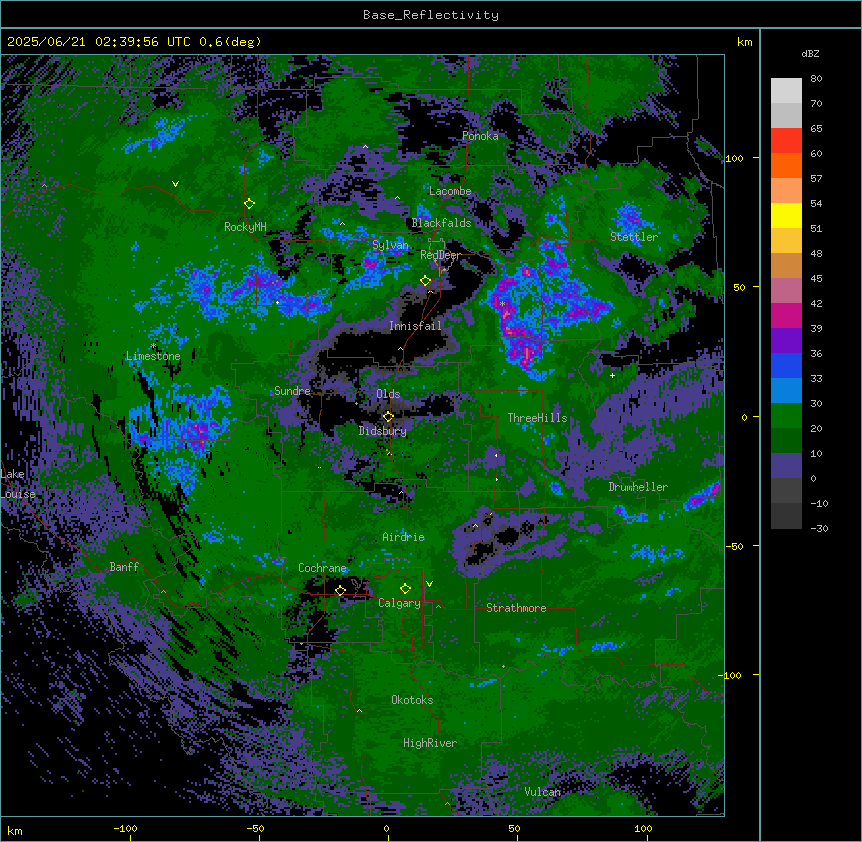
Task: Select the Didsbury label
Action: (383, 431)
